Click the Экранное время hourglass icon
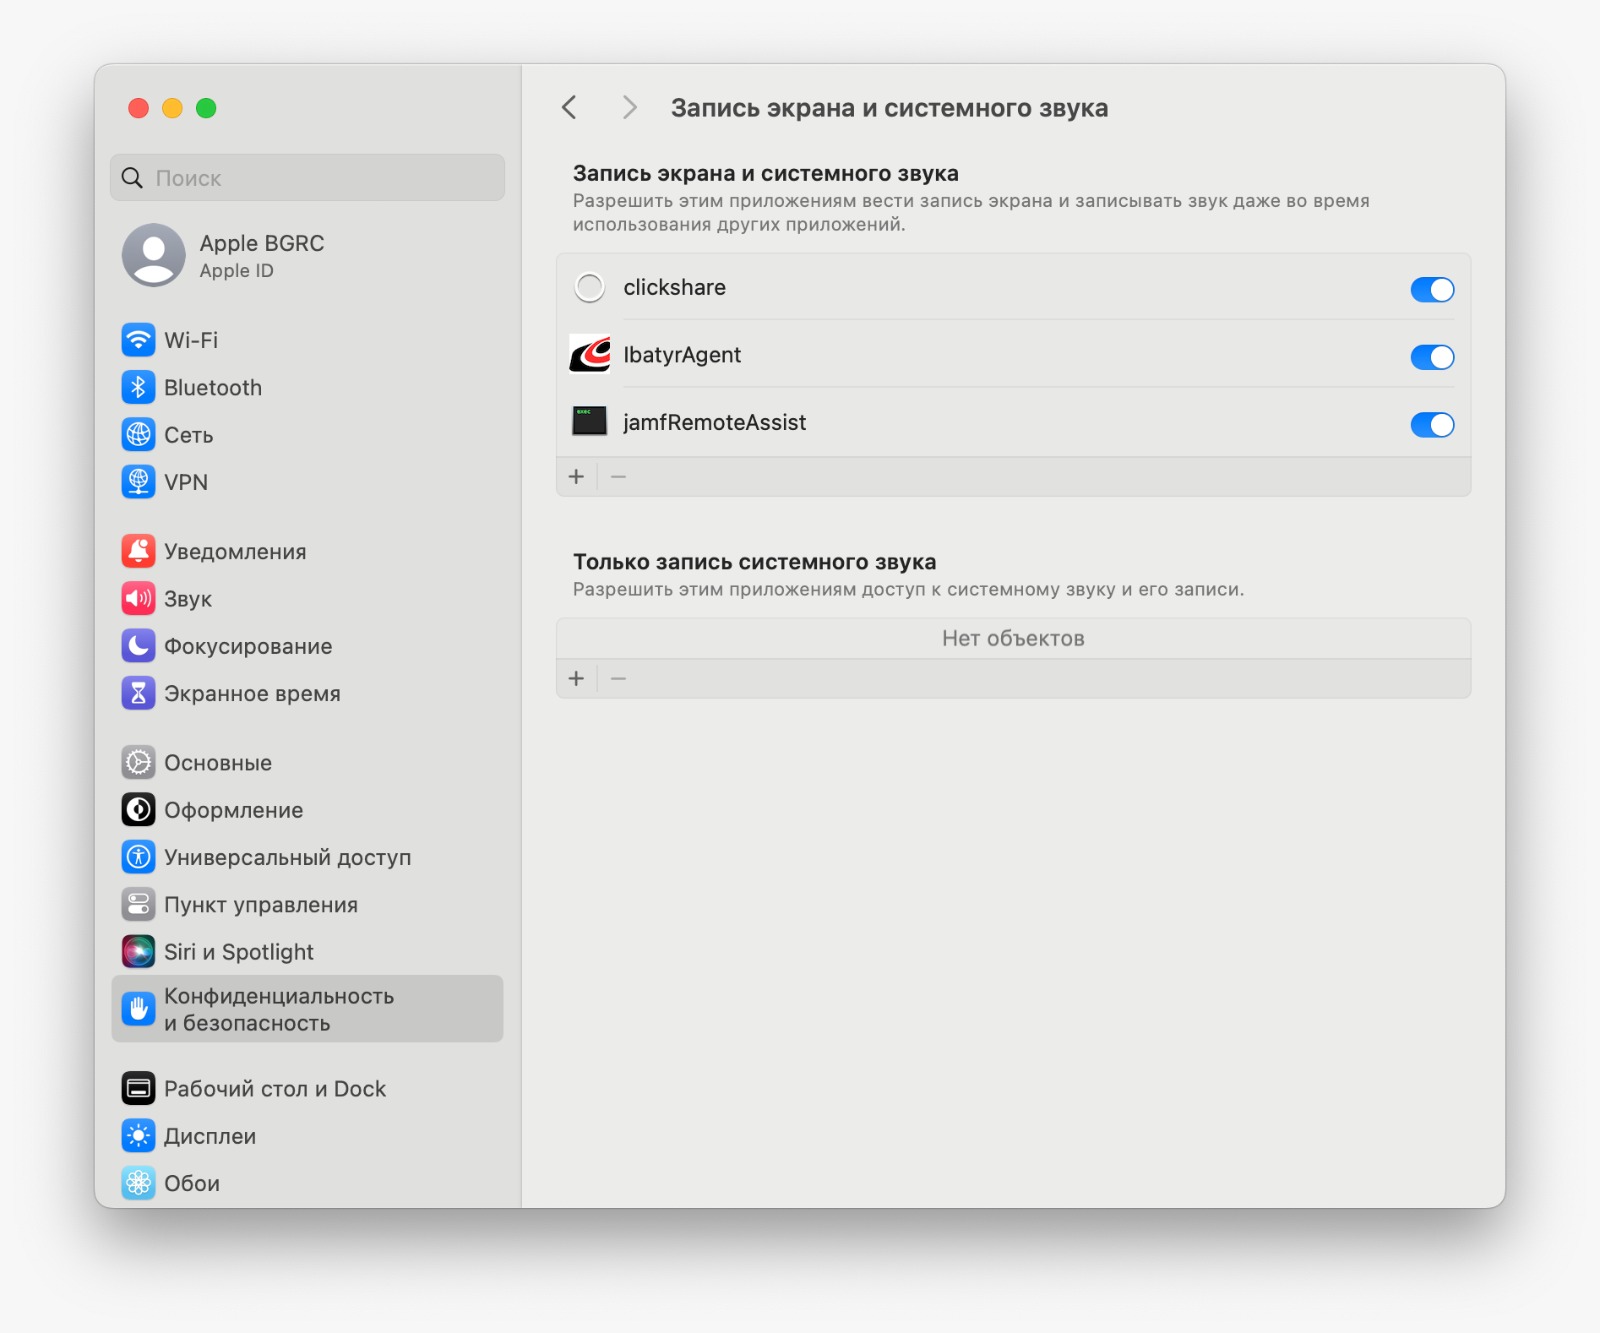Viewport: 1600px width, 1333px height. (138, 693)
